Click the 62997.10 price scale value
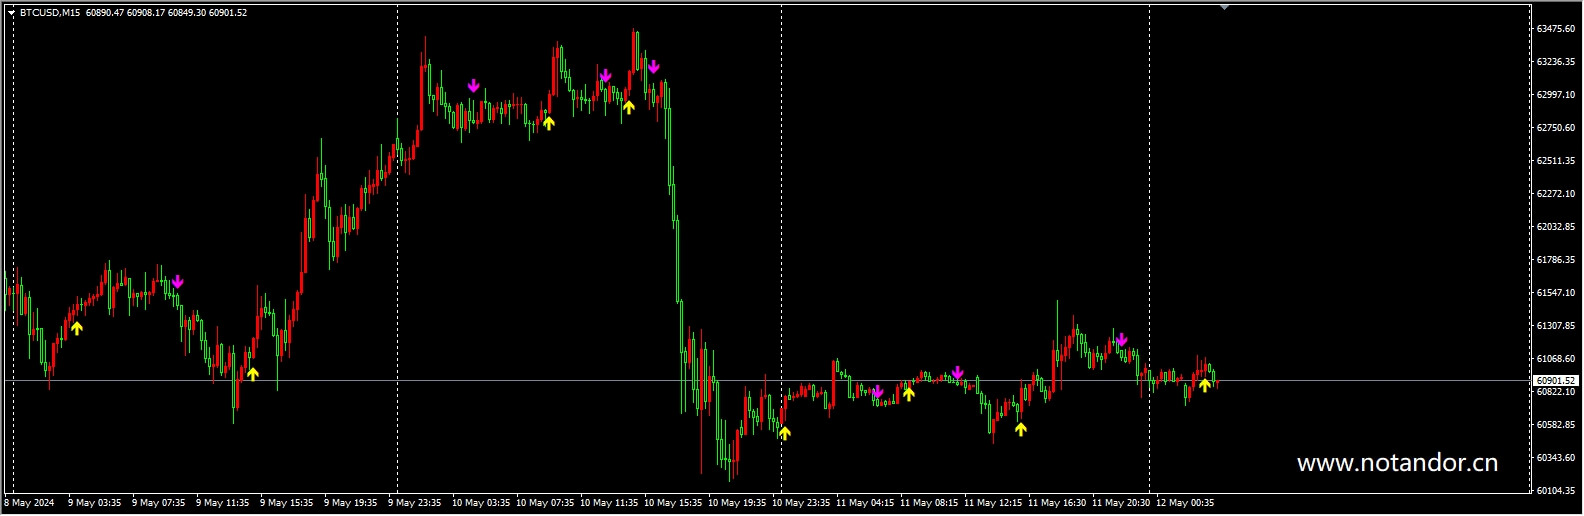Viewport: 1584px width, 516px height. 1556,95
